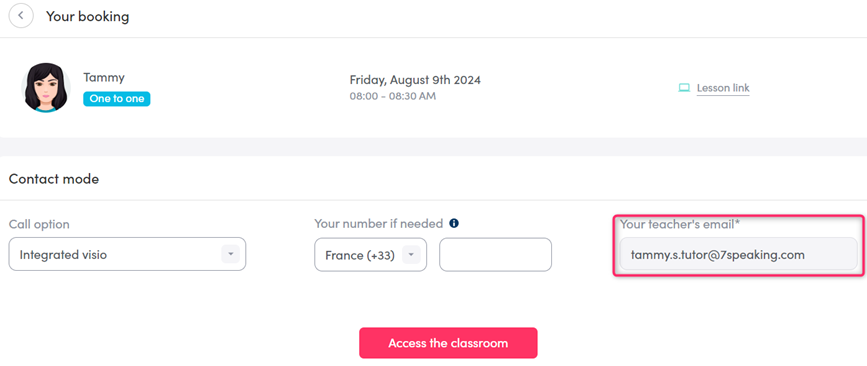Click the arrow on the Call option dropdown
Screen dimensions: 867x366
point(231,254)
